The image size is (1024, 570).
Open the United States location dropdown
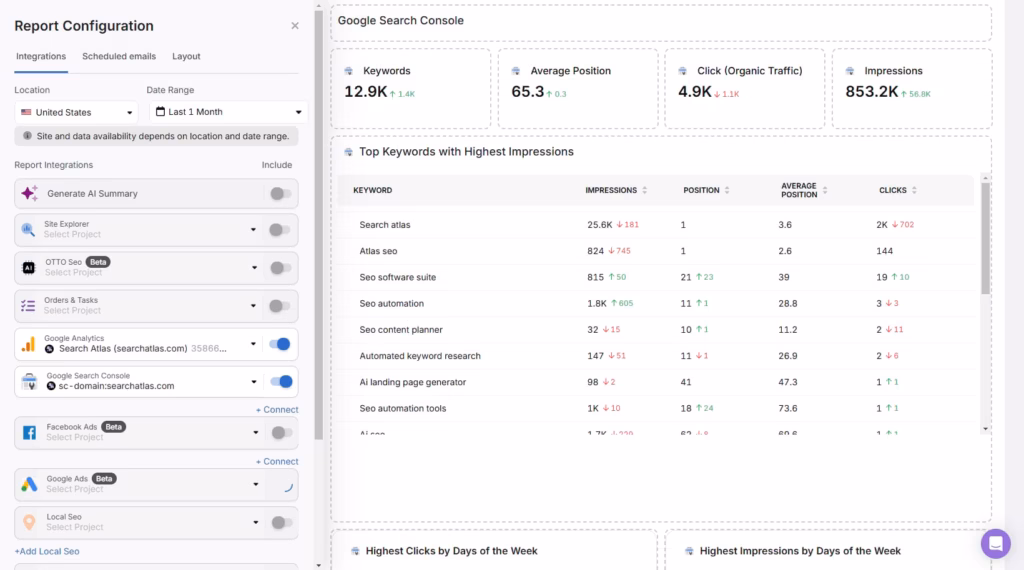(75, 112)
